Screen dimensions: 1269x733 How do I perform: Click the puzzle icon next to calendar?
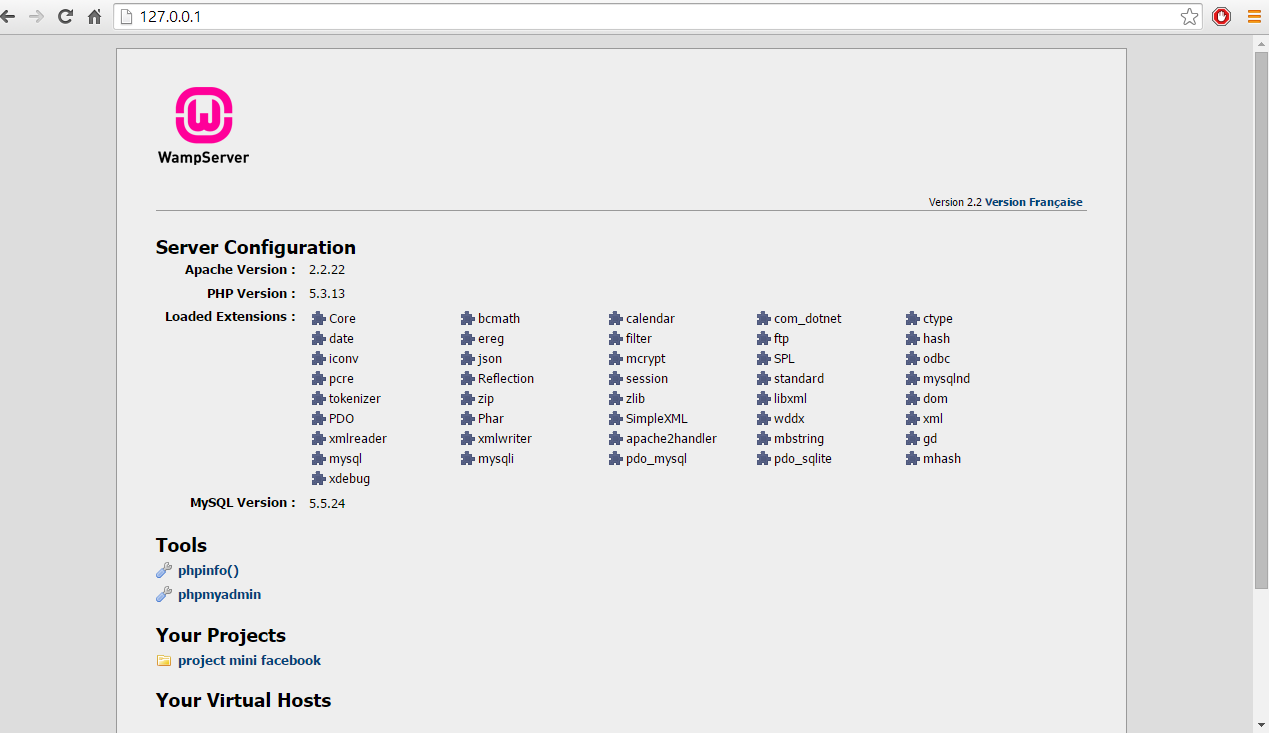pyautogui.click(x=616, y=318)
